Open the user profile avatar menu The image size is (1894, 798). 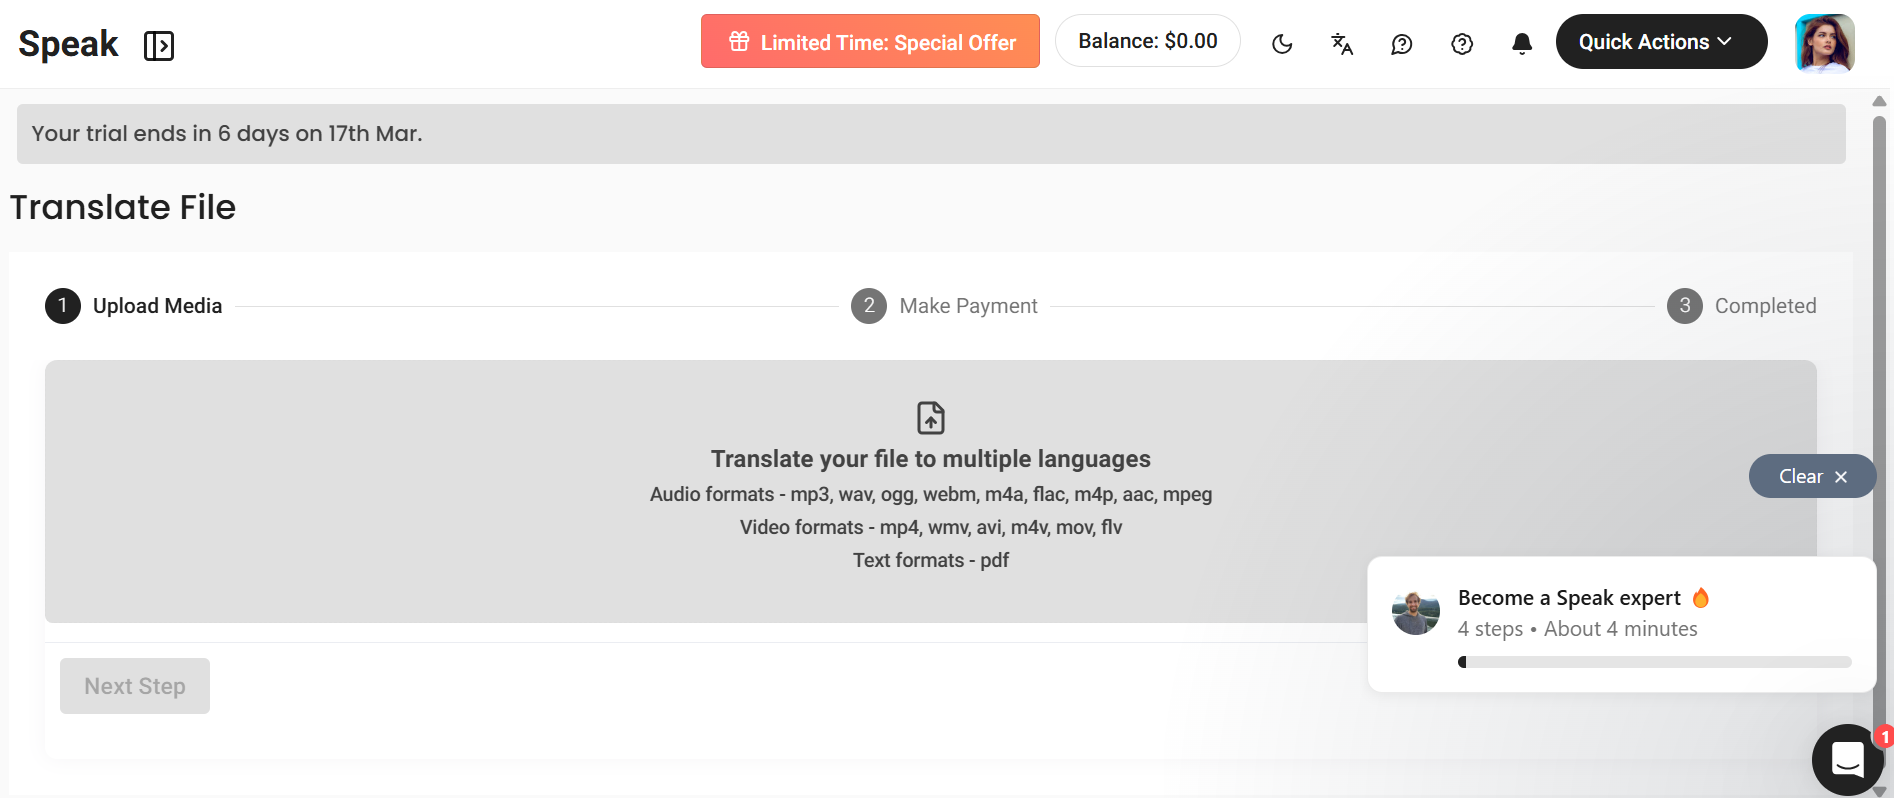coord(1825,43)
